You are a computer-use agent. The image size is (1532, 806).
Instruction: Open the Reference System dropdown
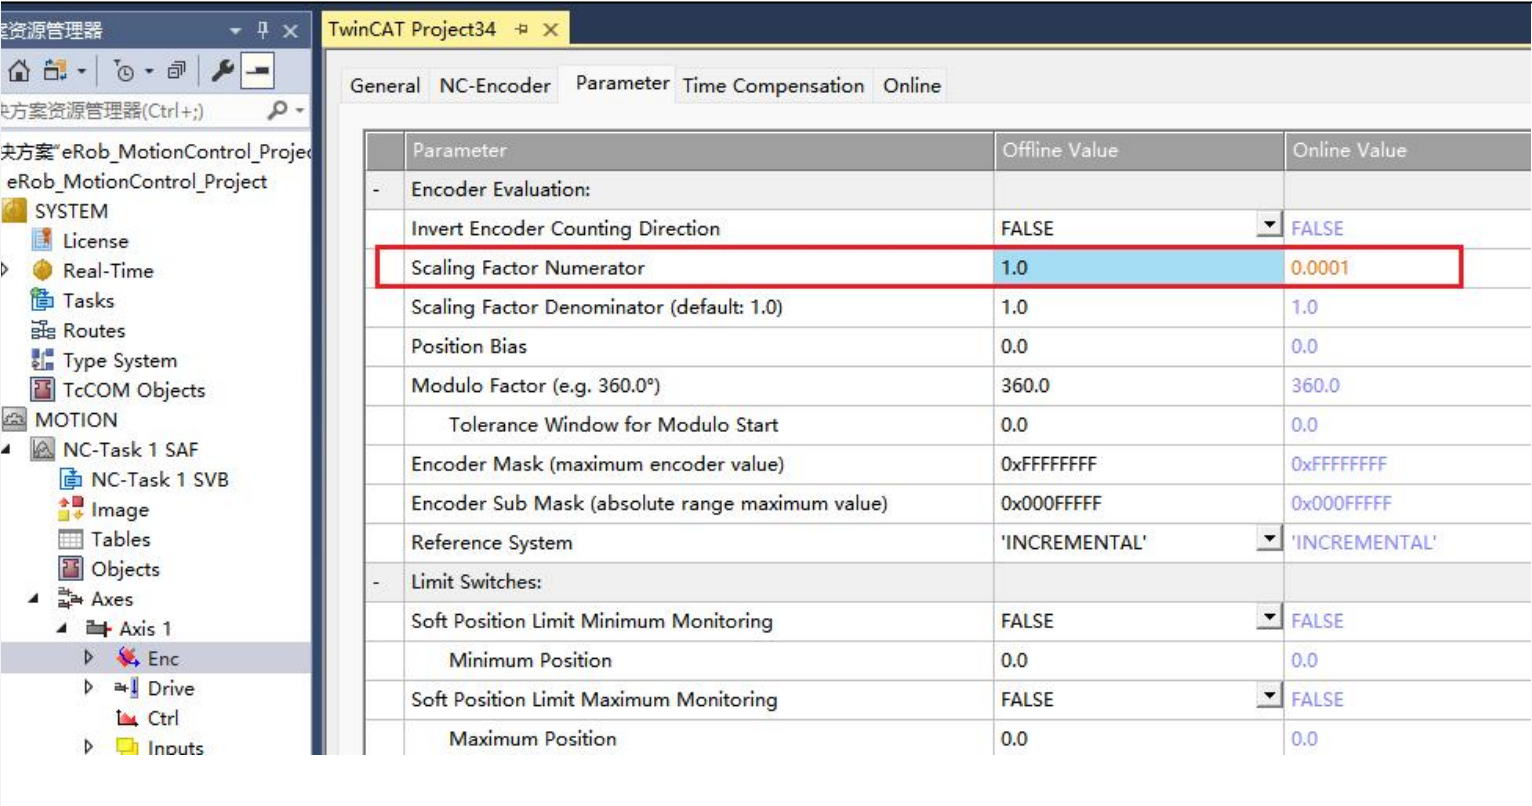pos(1270,538)
